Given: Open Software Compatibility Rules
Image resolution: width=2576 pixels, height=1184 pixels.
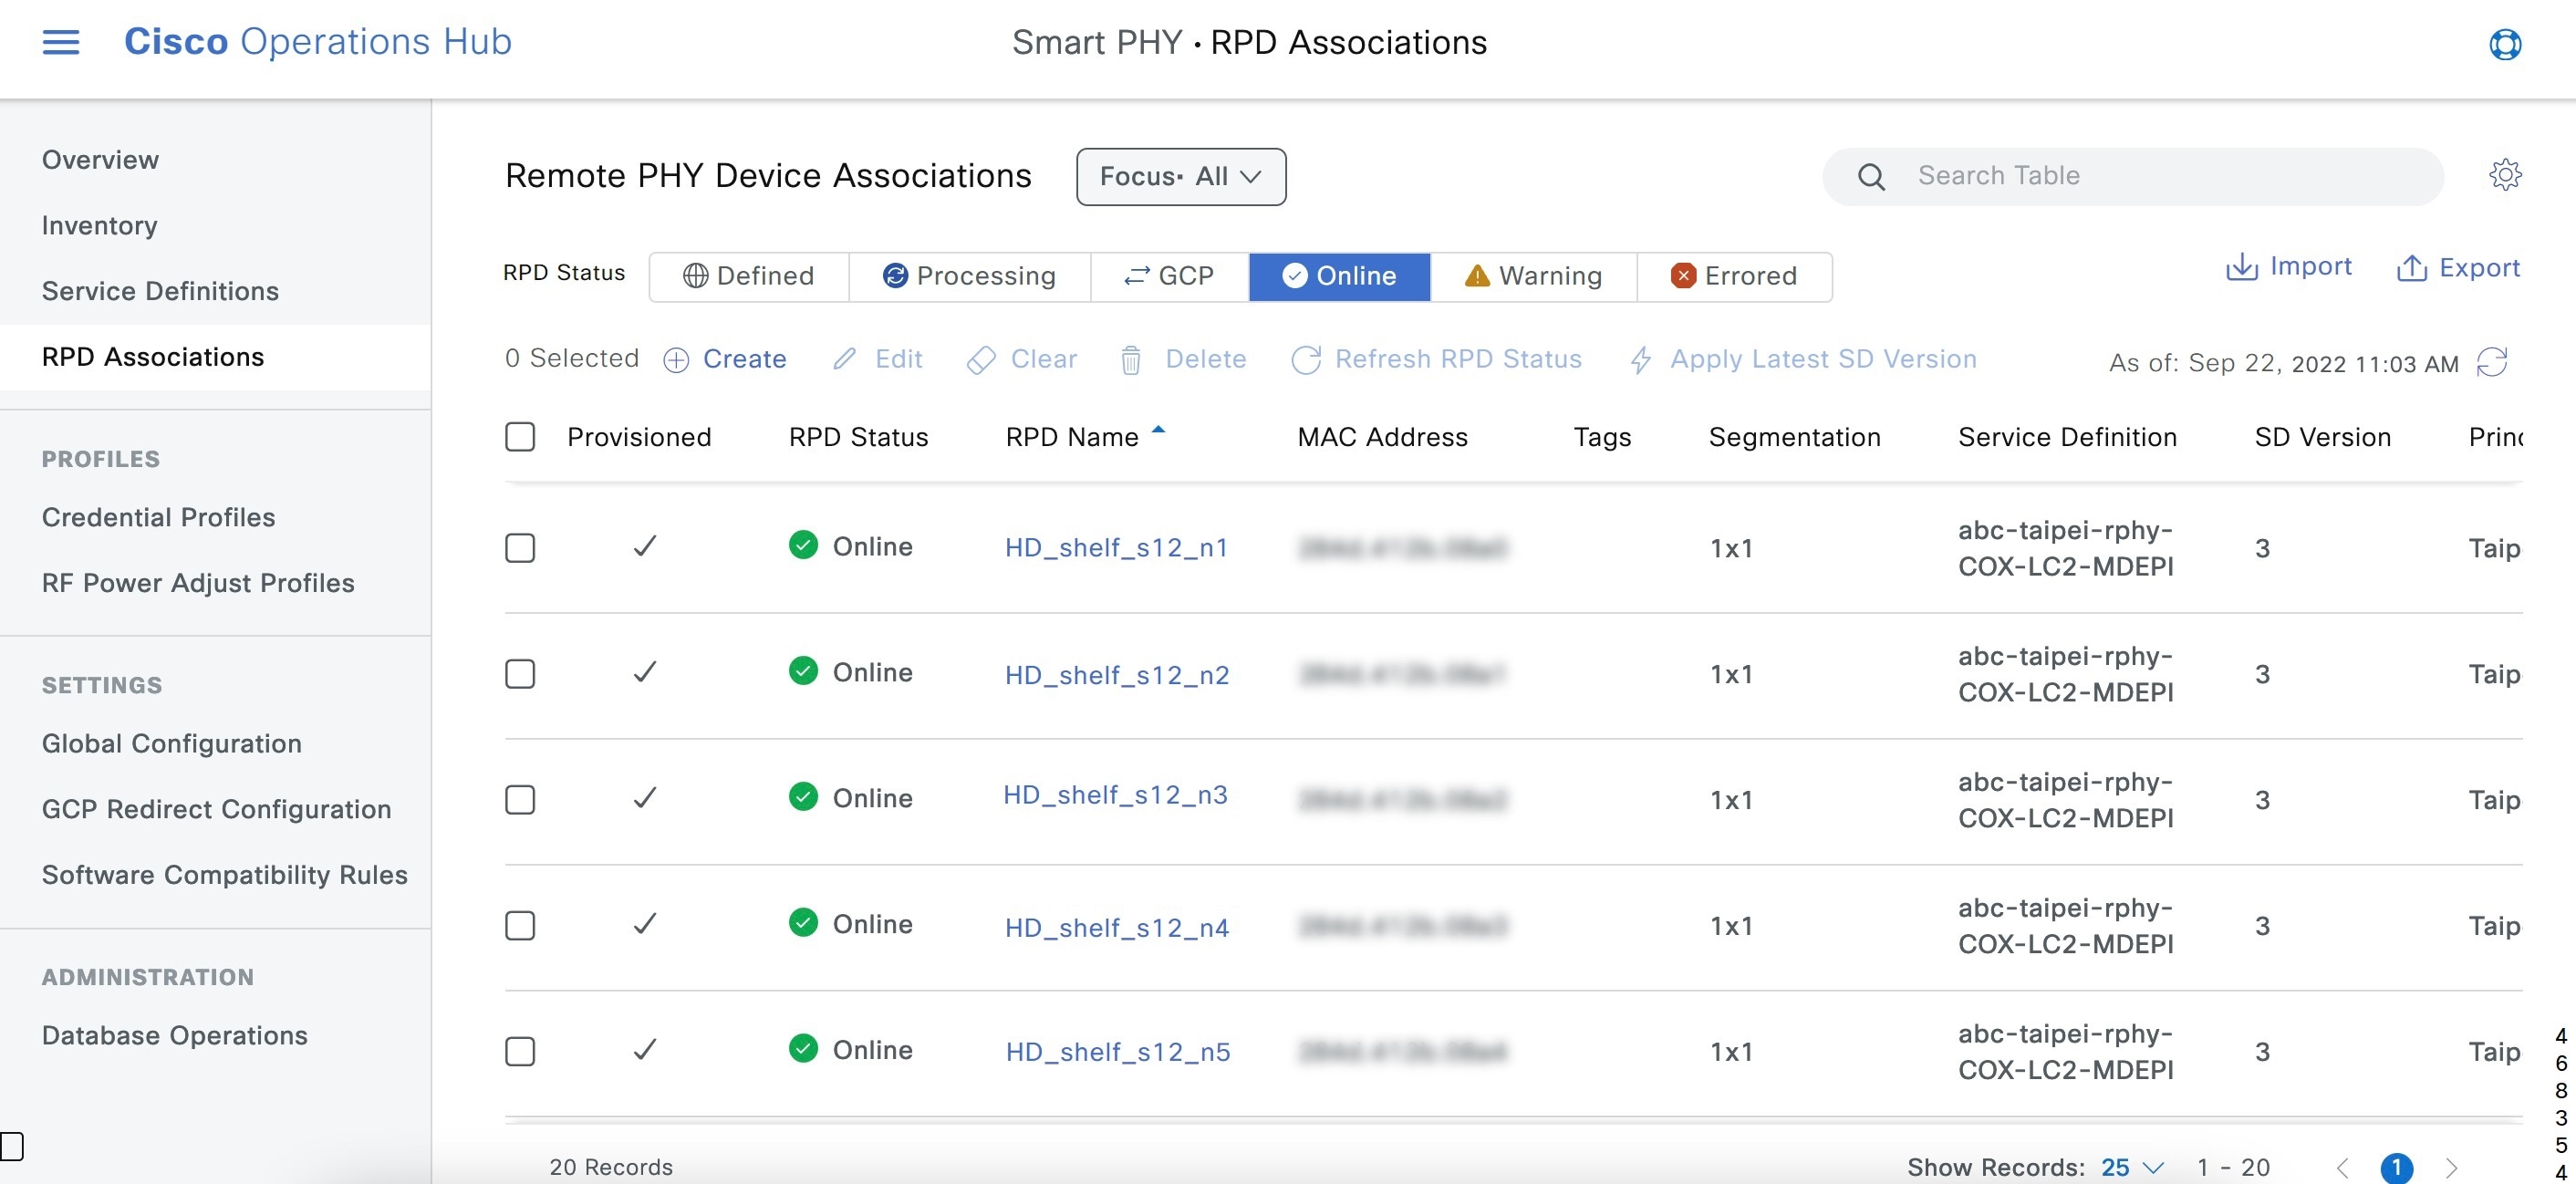Looking at the screenshot, I should click(224, 875).
